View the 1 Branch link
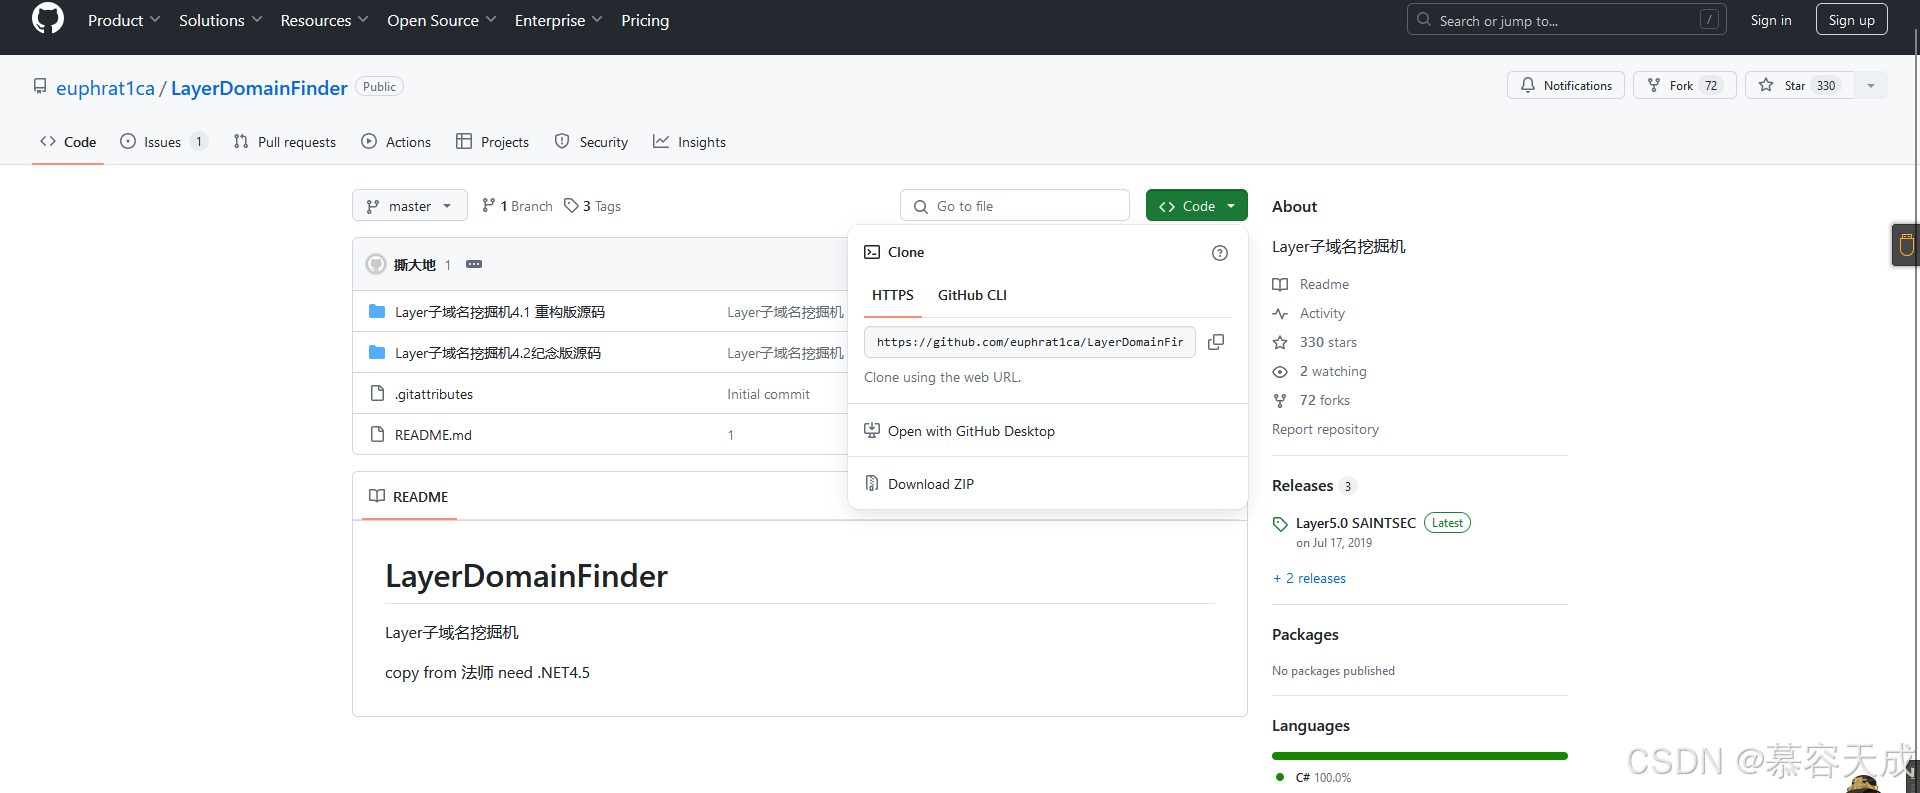 coord(517,206)
